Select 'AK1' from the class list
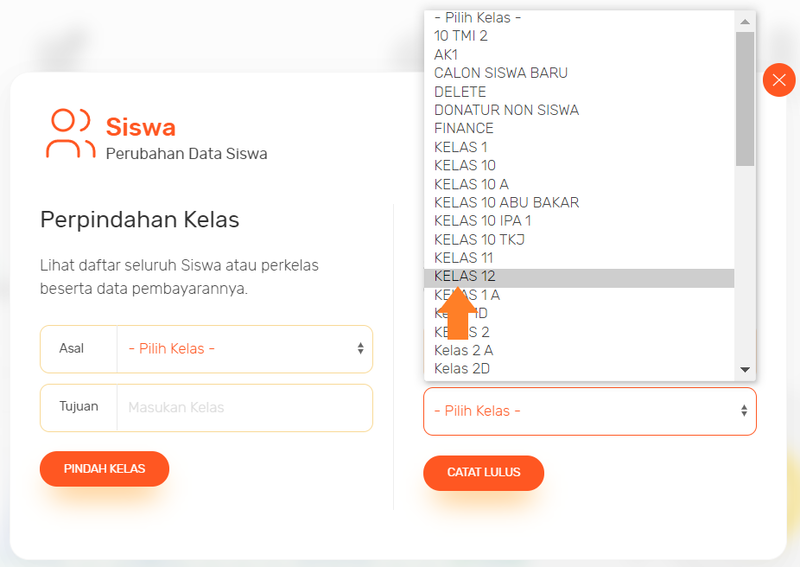Viewport: 800px width, 567px height. (579, 55)
